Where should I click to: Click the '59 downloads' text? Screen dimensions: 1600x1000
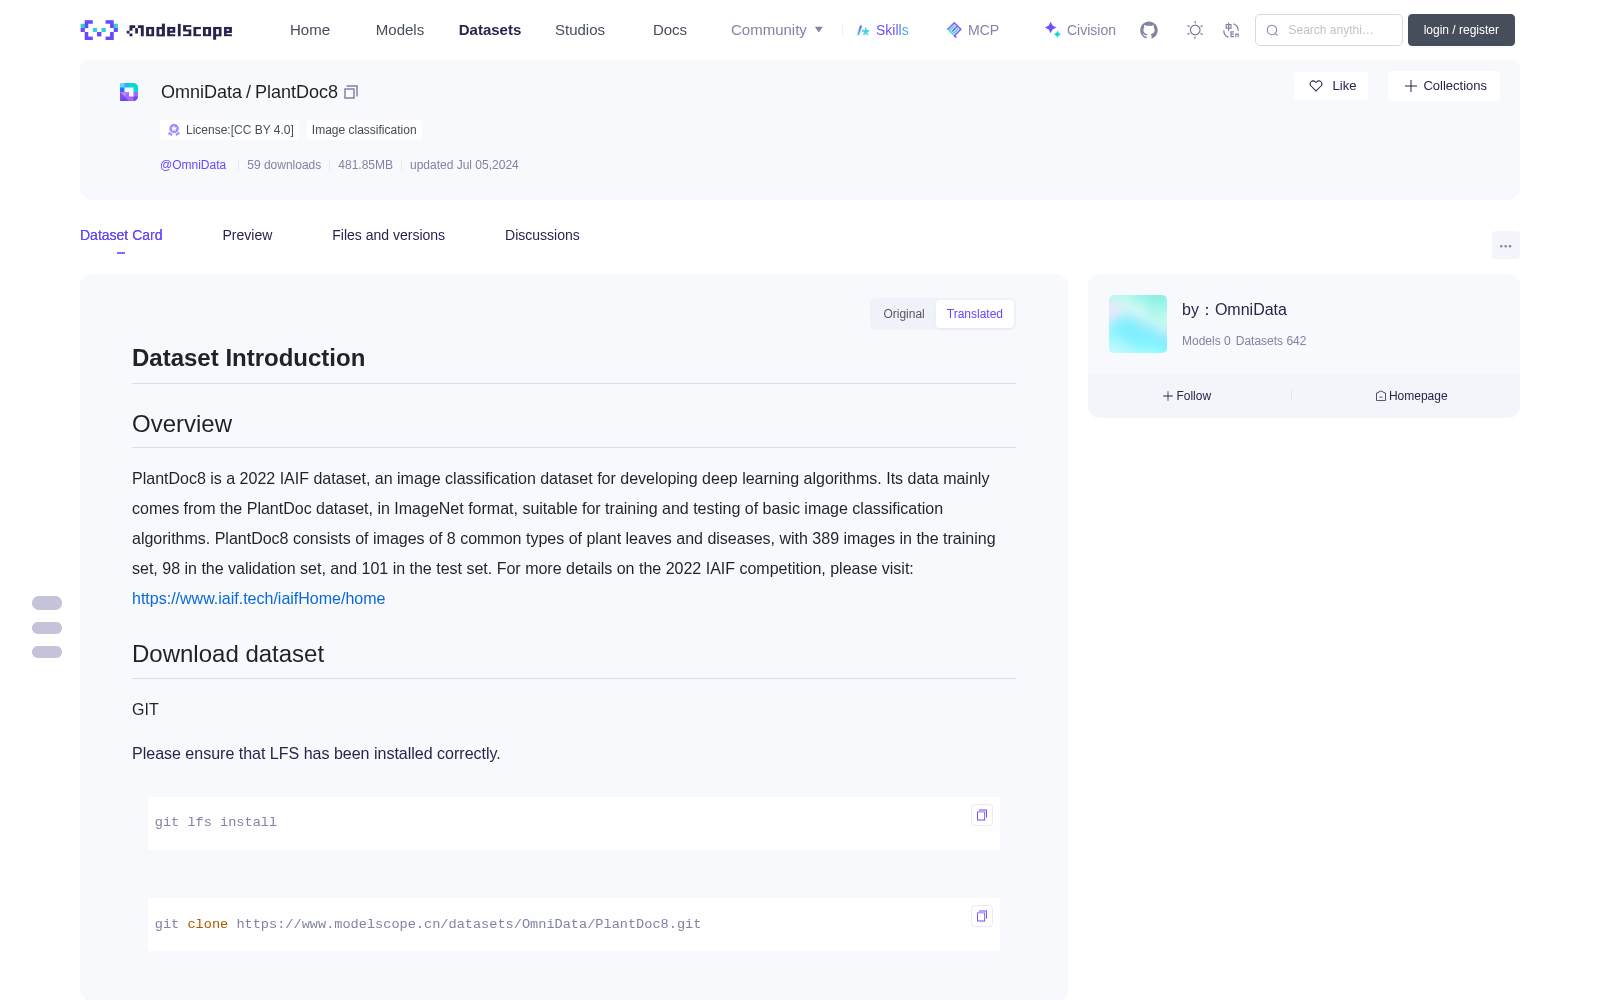click(284, 165)
